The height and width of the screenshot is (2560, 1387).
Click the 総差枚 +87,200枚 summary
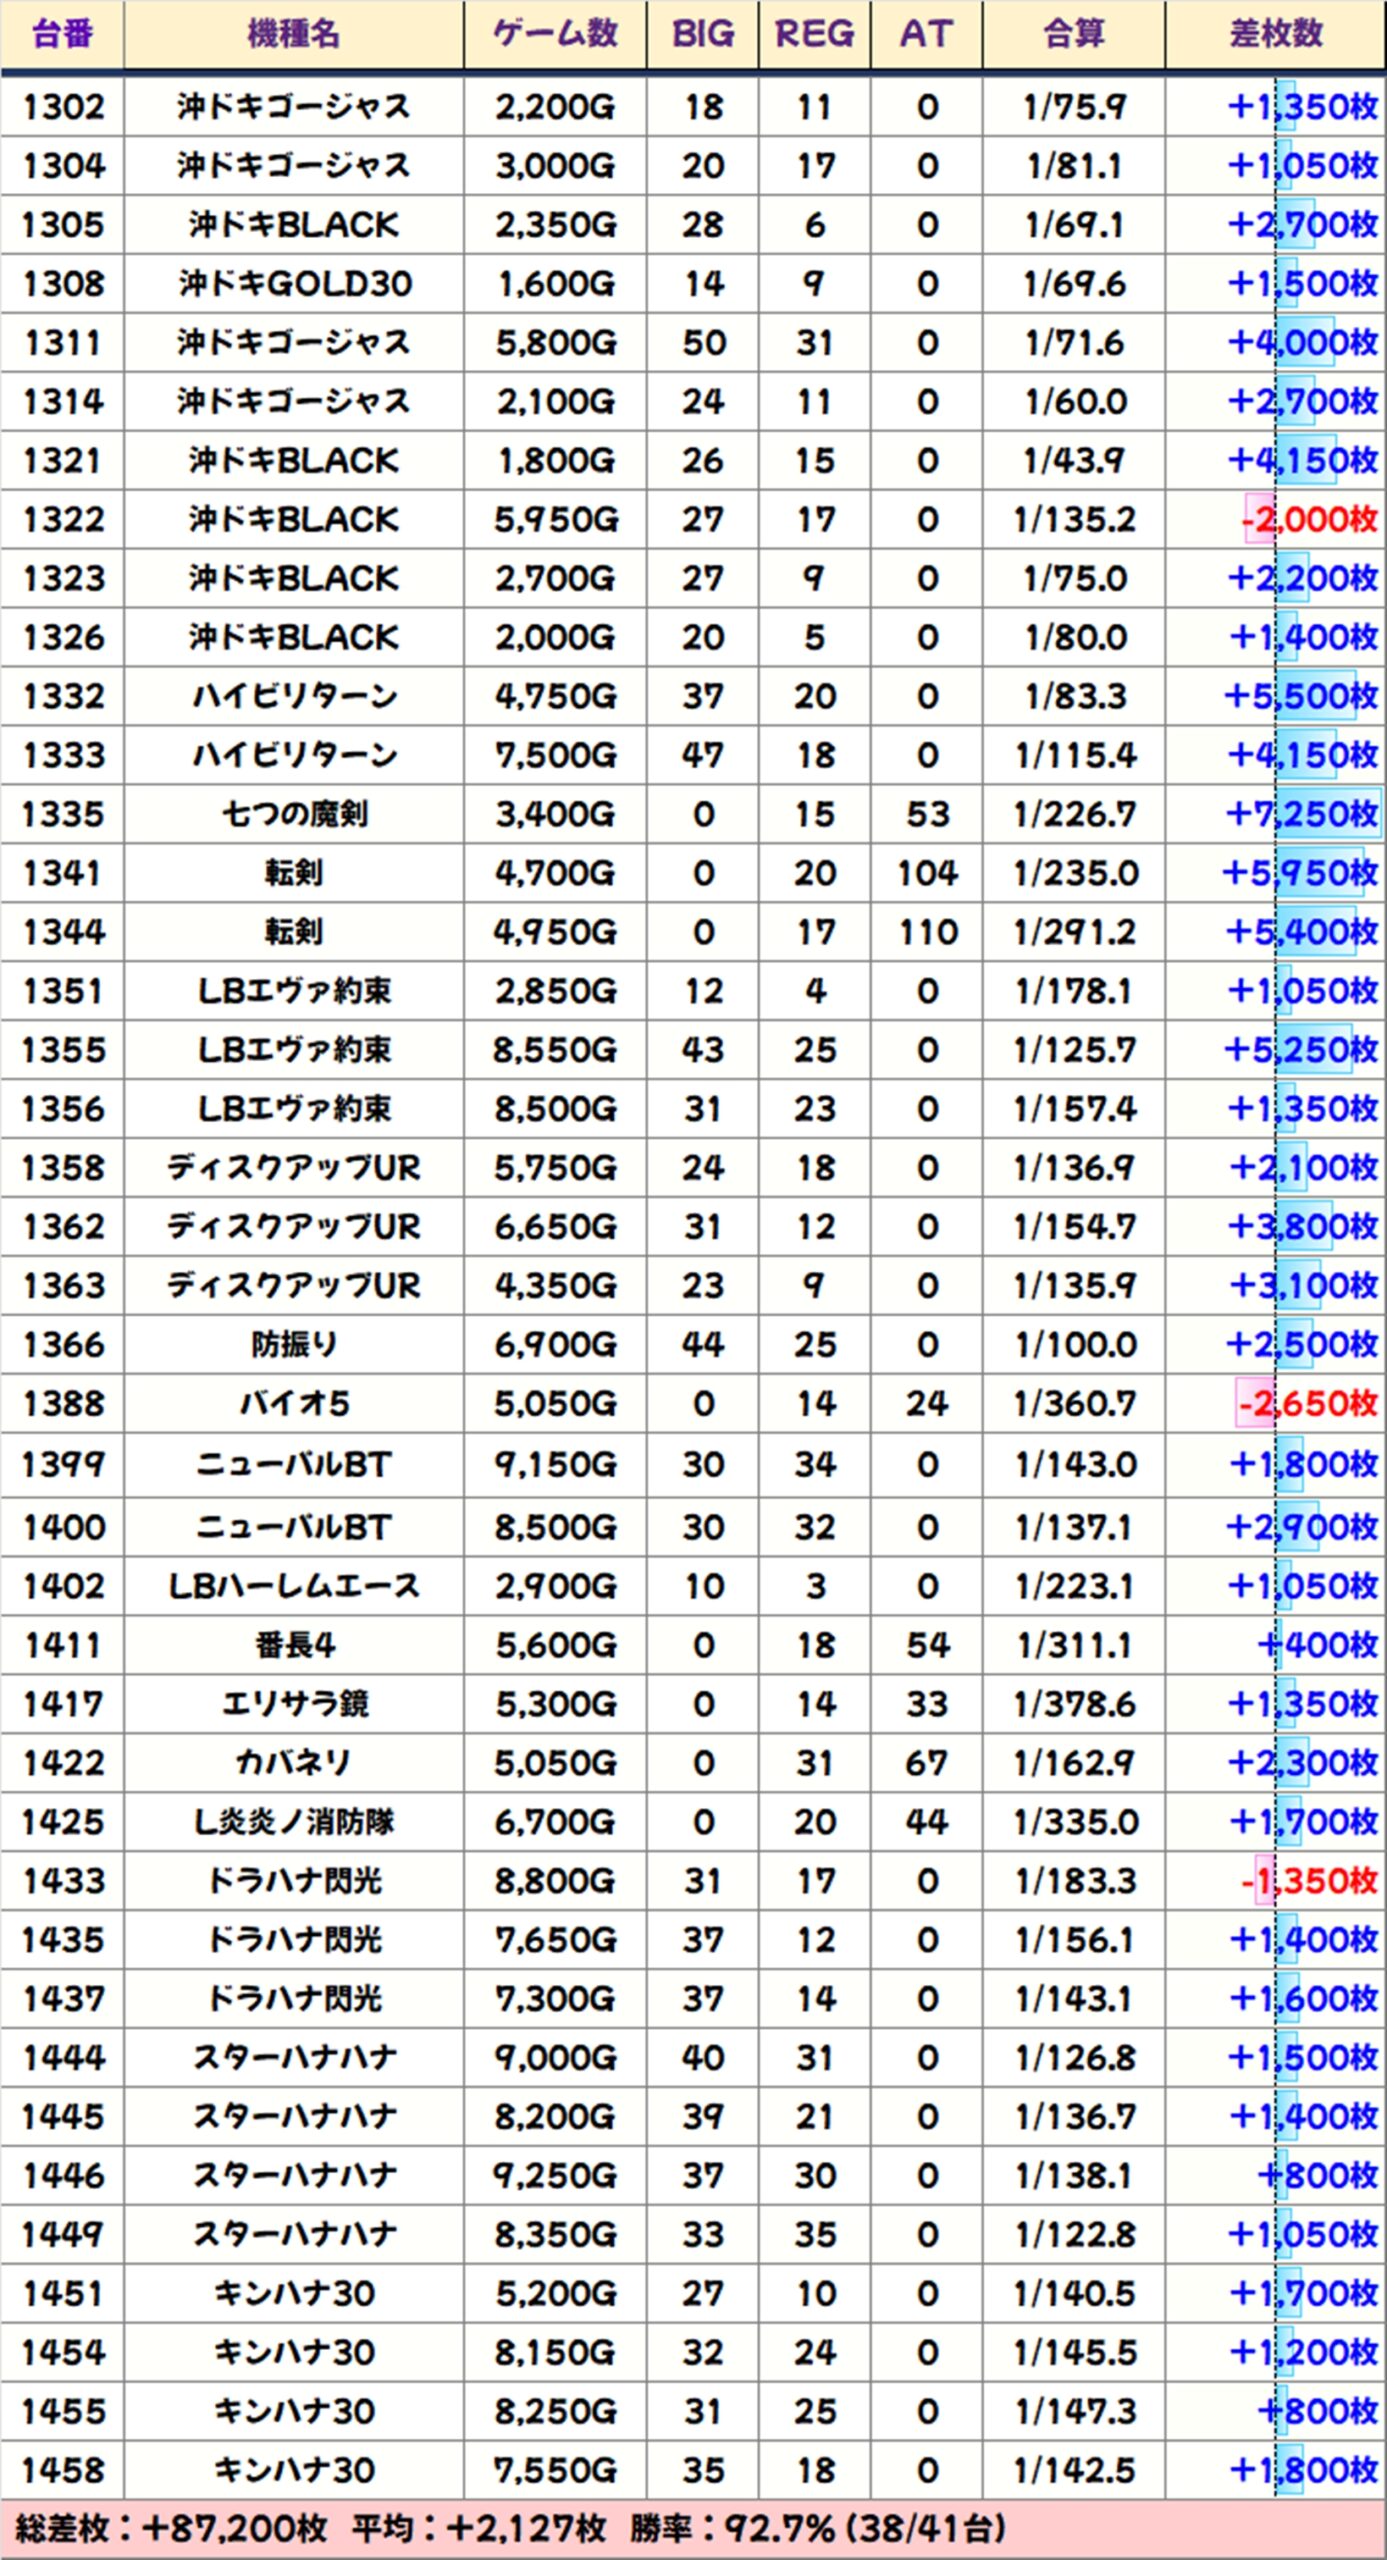(171, 2531)
